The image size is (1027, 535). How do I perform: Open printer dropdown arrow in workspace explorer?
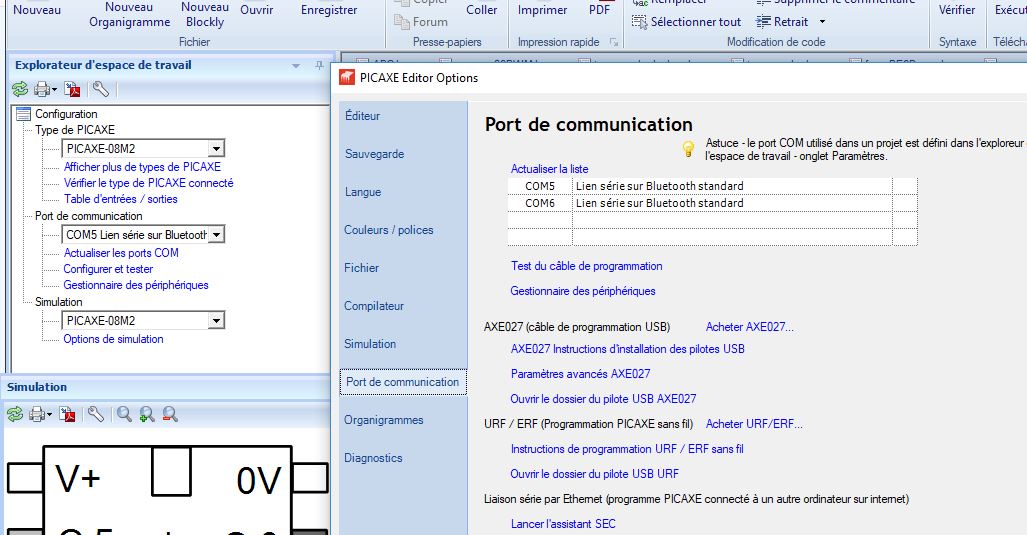coord(54,90)
